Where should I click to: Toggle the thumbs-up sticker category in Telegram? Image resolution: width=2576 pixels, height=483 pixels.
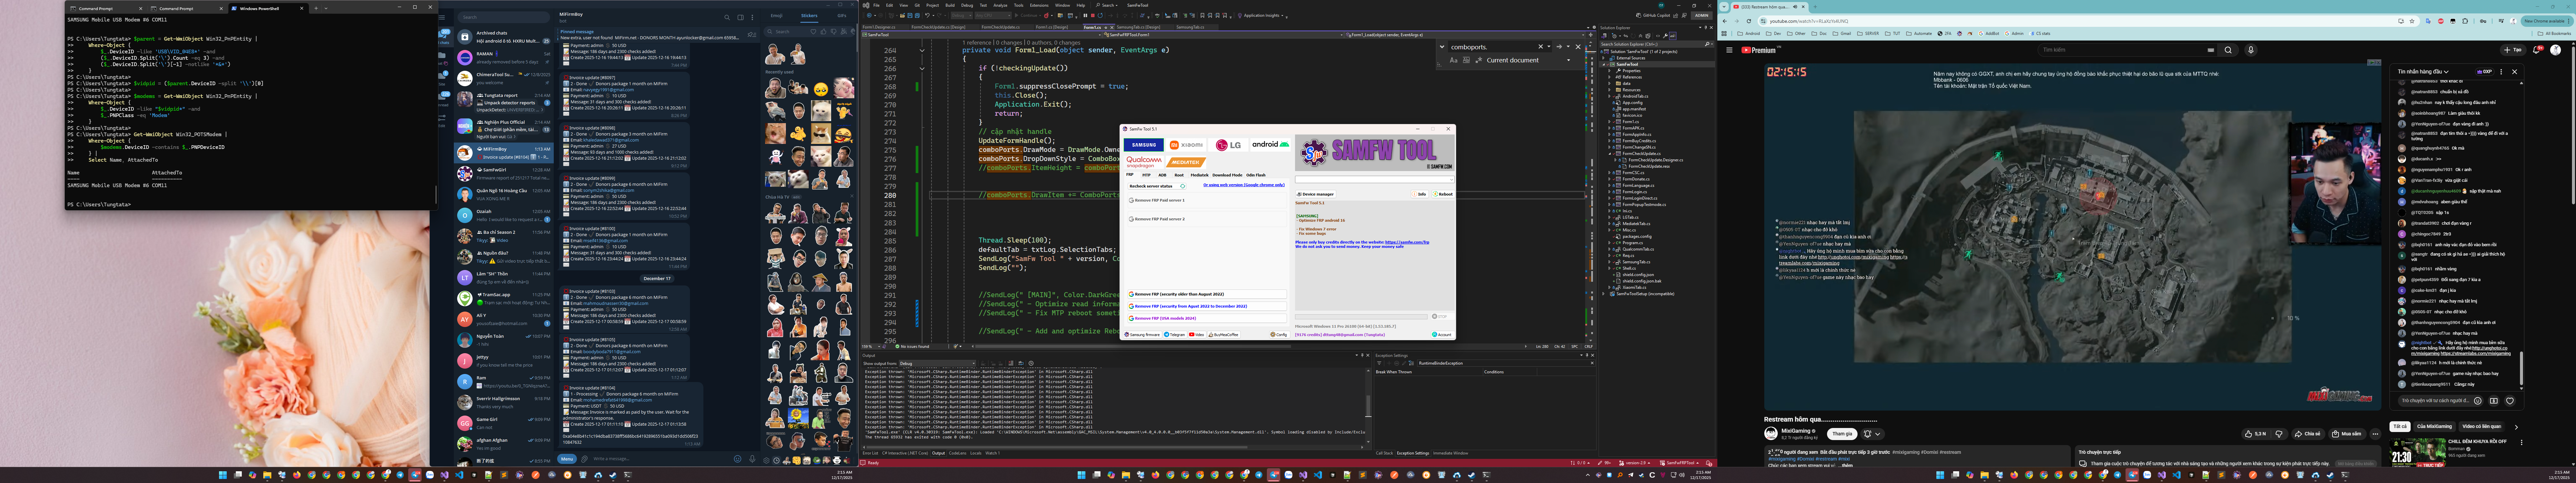click(x=824, y=32)
